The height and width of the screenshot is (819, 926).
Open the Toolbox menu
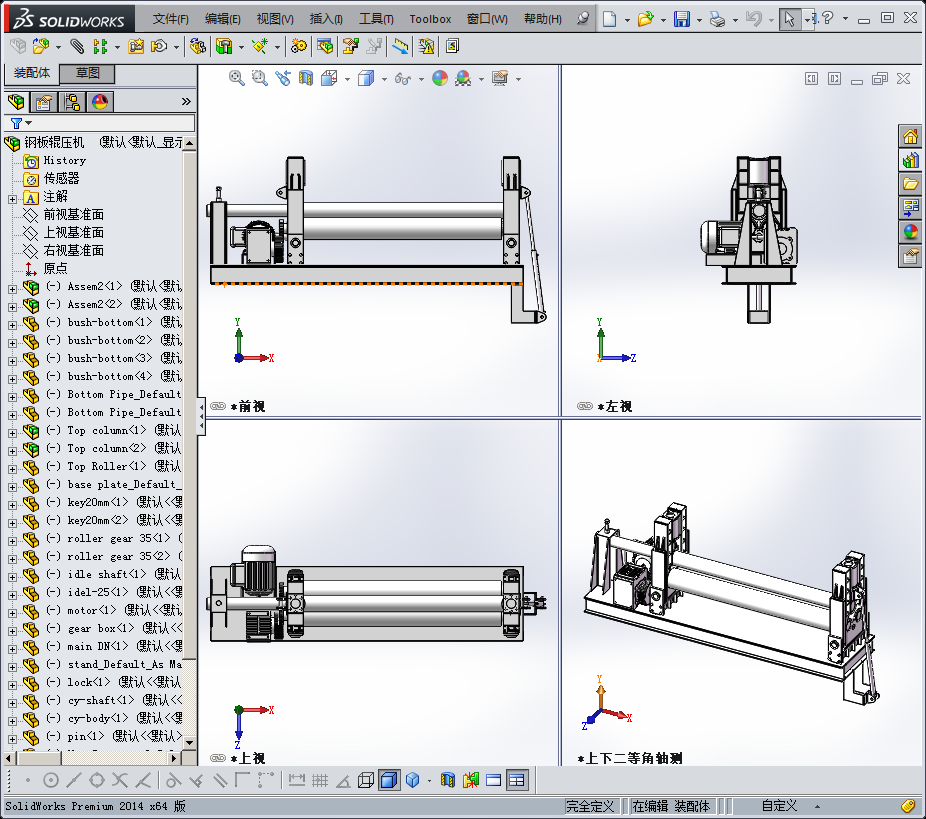(430, 19)
